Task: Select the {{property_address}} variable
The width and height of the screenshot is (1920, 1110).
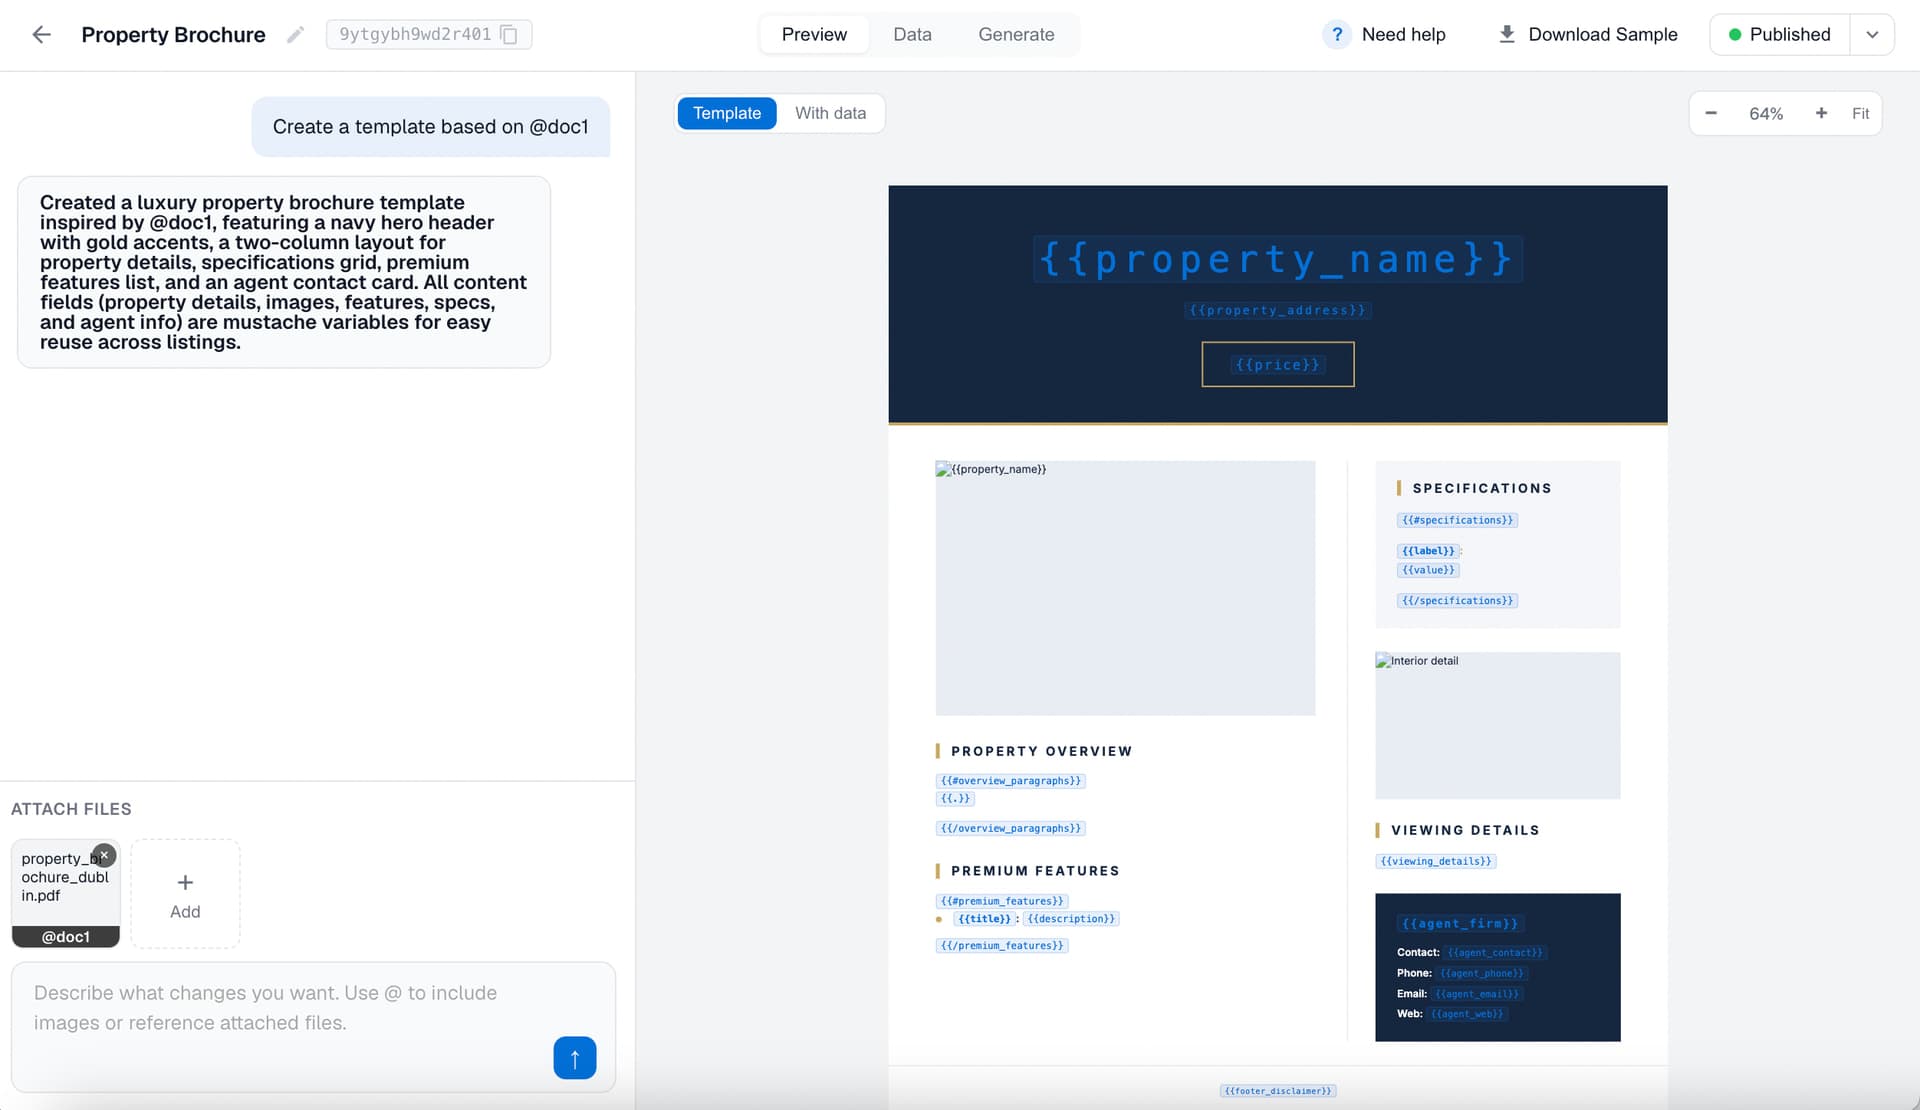Action: (1277, 310)
